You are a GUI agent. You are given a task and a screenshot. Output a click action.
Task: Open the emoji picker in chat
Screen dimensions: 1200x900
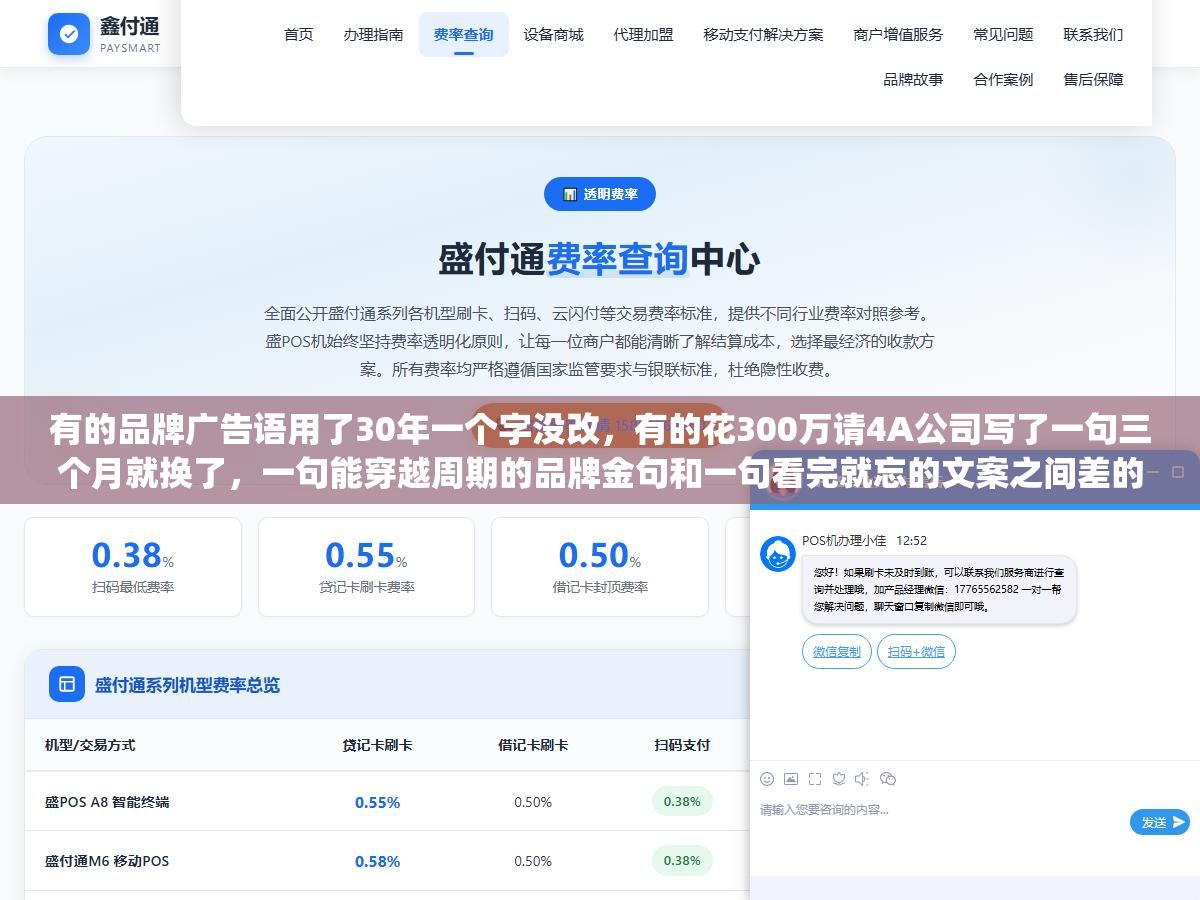(767, 778)
